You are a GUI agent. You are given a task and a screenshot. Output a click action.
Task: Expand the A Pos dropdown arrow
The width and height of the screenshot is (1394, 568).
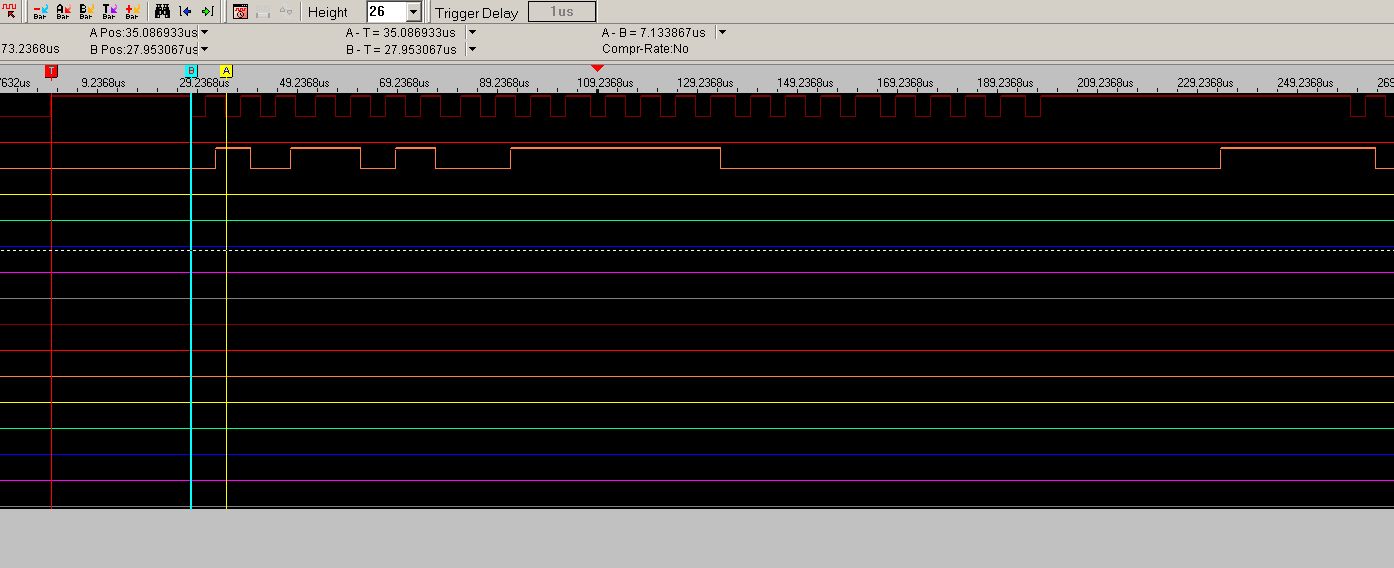[x=204, y=32]
